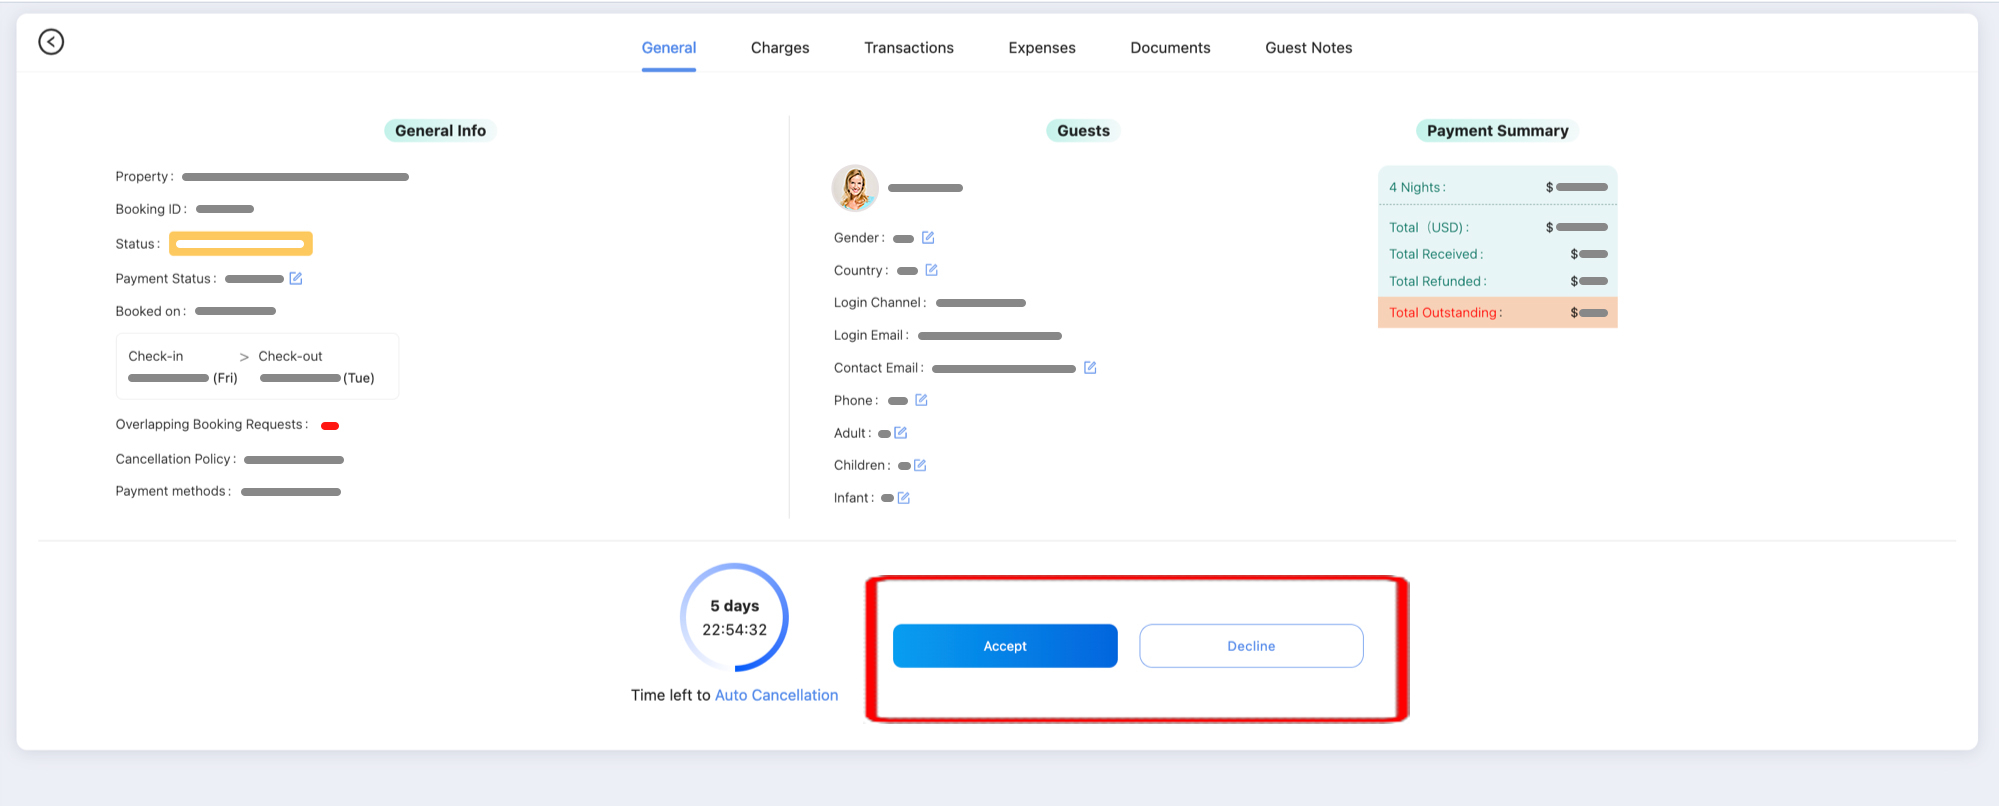Screen dimensions: 1999x806
Task: View the Guest Notes tab
Action: (x=1308, y=48)
